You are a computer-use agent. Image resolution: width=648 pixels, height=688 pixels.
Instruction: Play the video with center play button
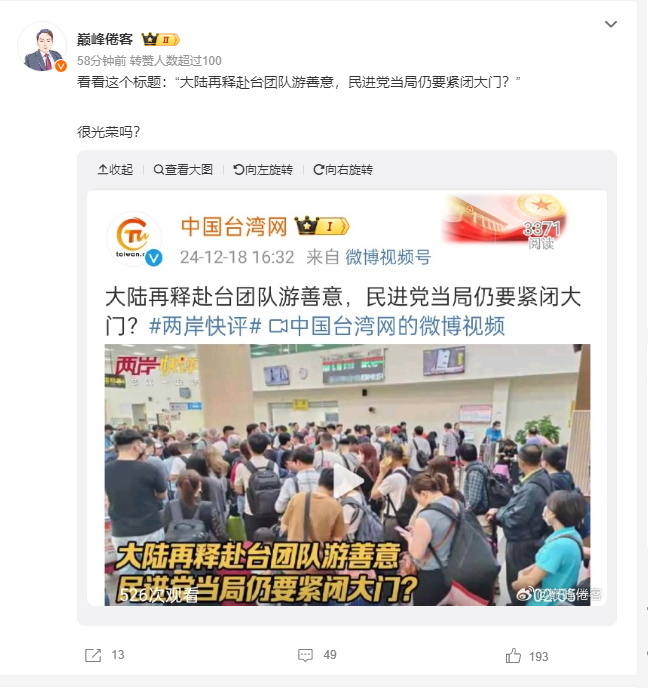pyautogui.click(x=347, y=481)
